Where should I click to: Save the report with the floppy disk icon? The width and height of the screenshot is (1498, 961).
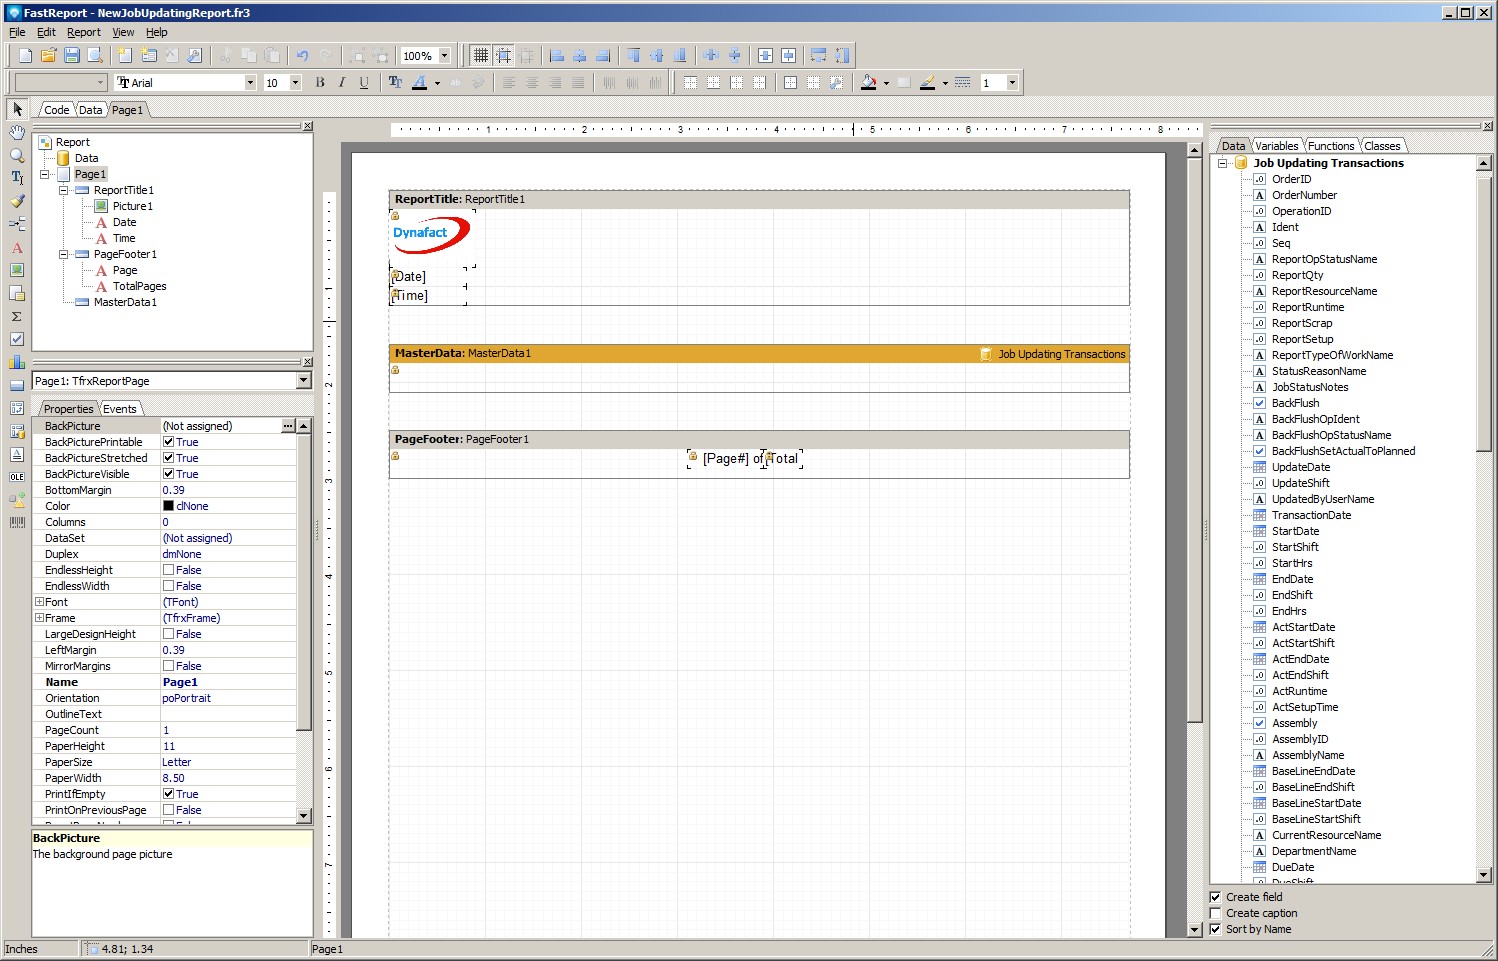(x=72, y=56)
